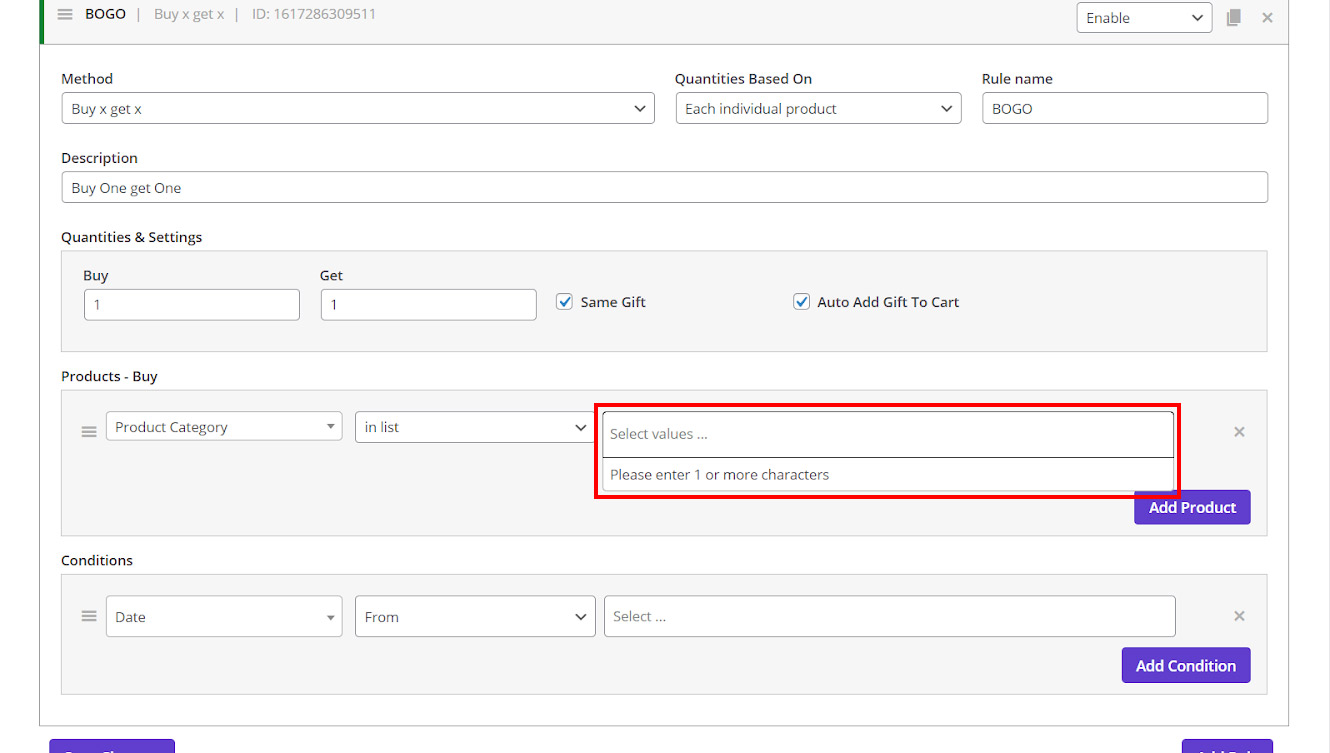Screen dimensions: 1330x753
Task: Click the Rule name input field
Action: [x=1124, y=109]
